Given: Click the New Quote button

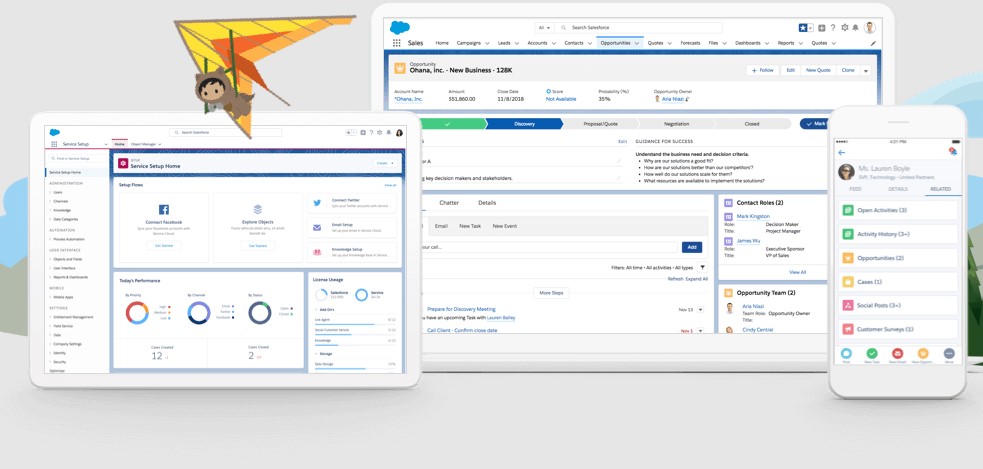Looking at the screenshot, I should (818, 70).
